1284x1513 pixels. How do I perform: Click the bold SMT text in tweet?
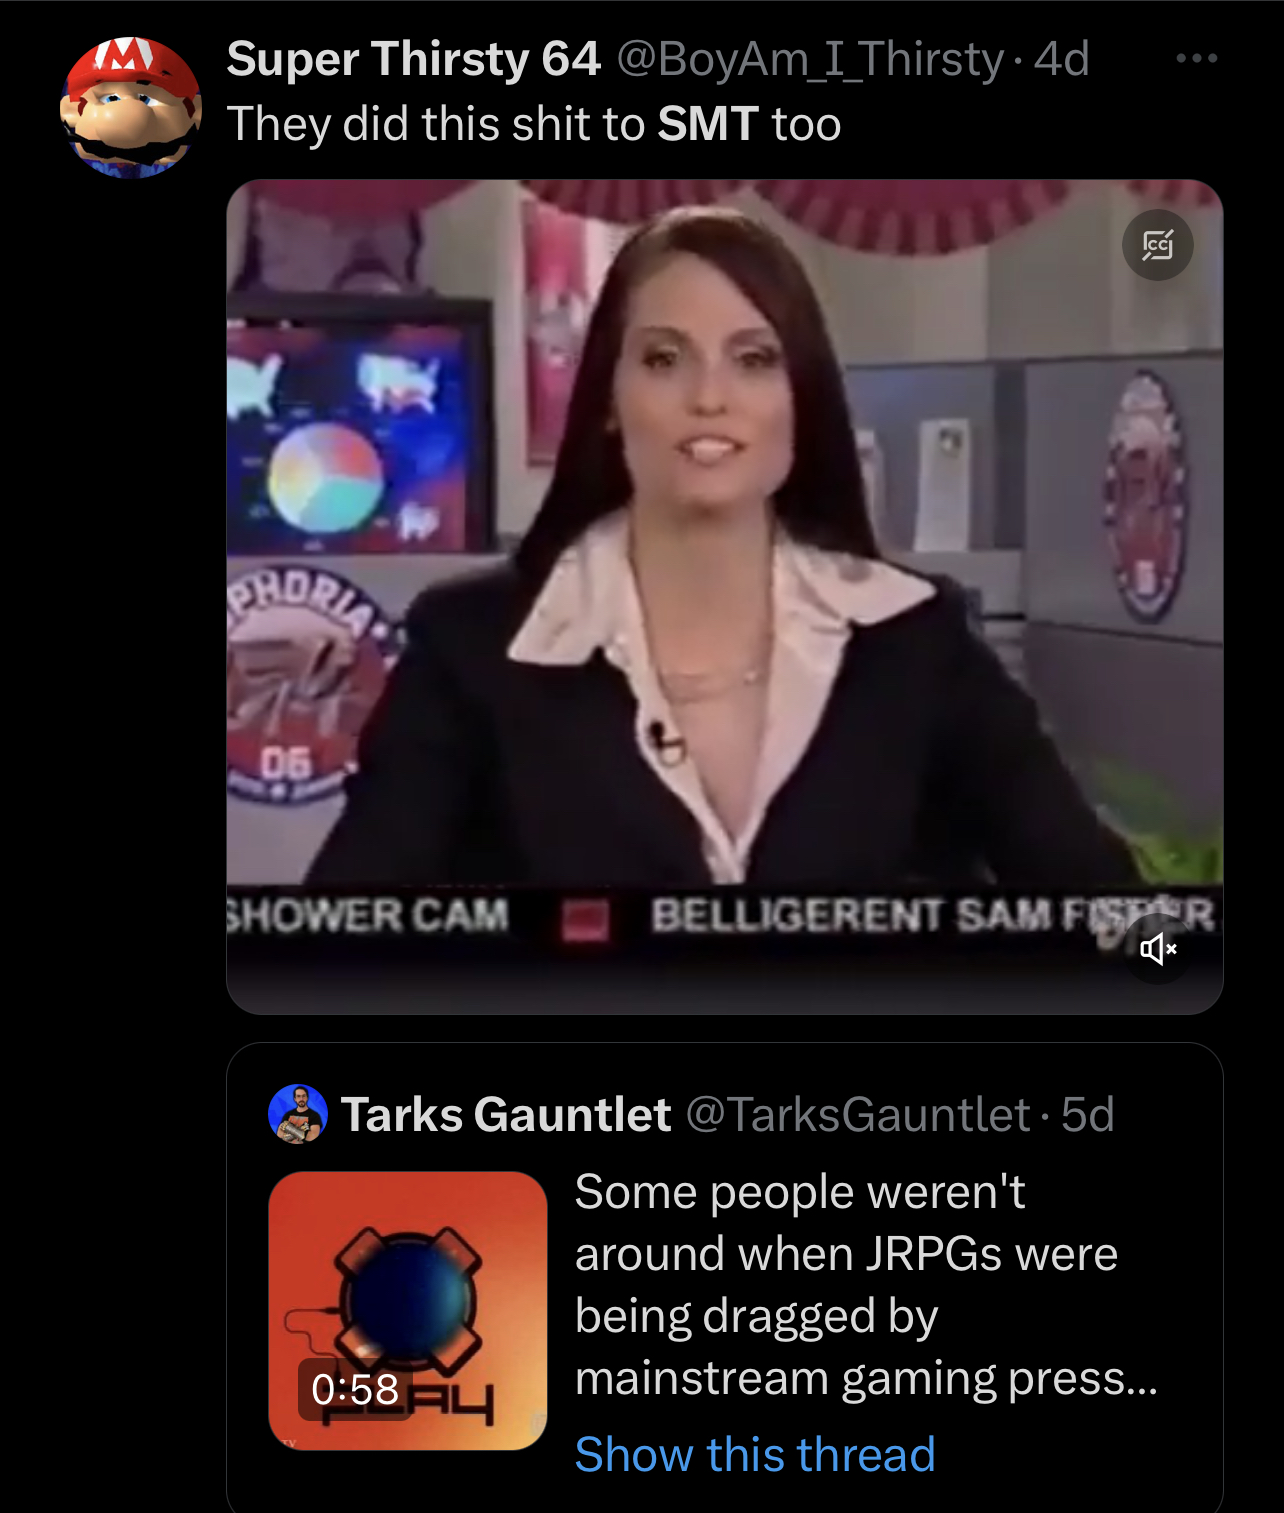coord(708,125)
